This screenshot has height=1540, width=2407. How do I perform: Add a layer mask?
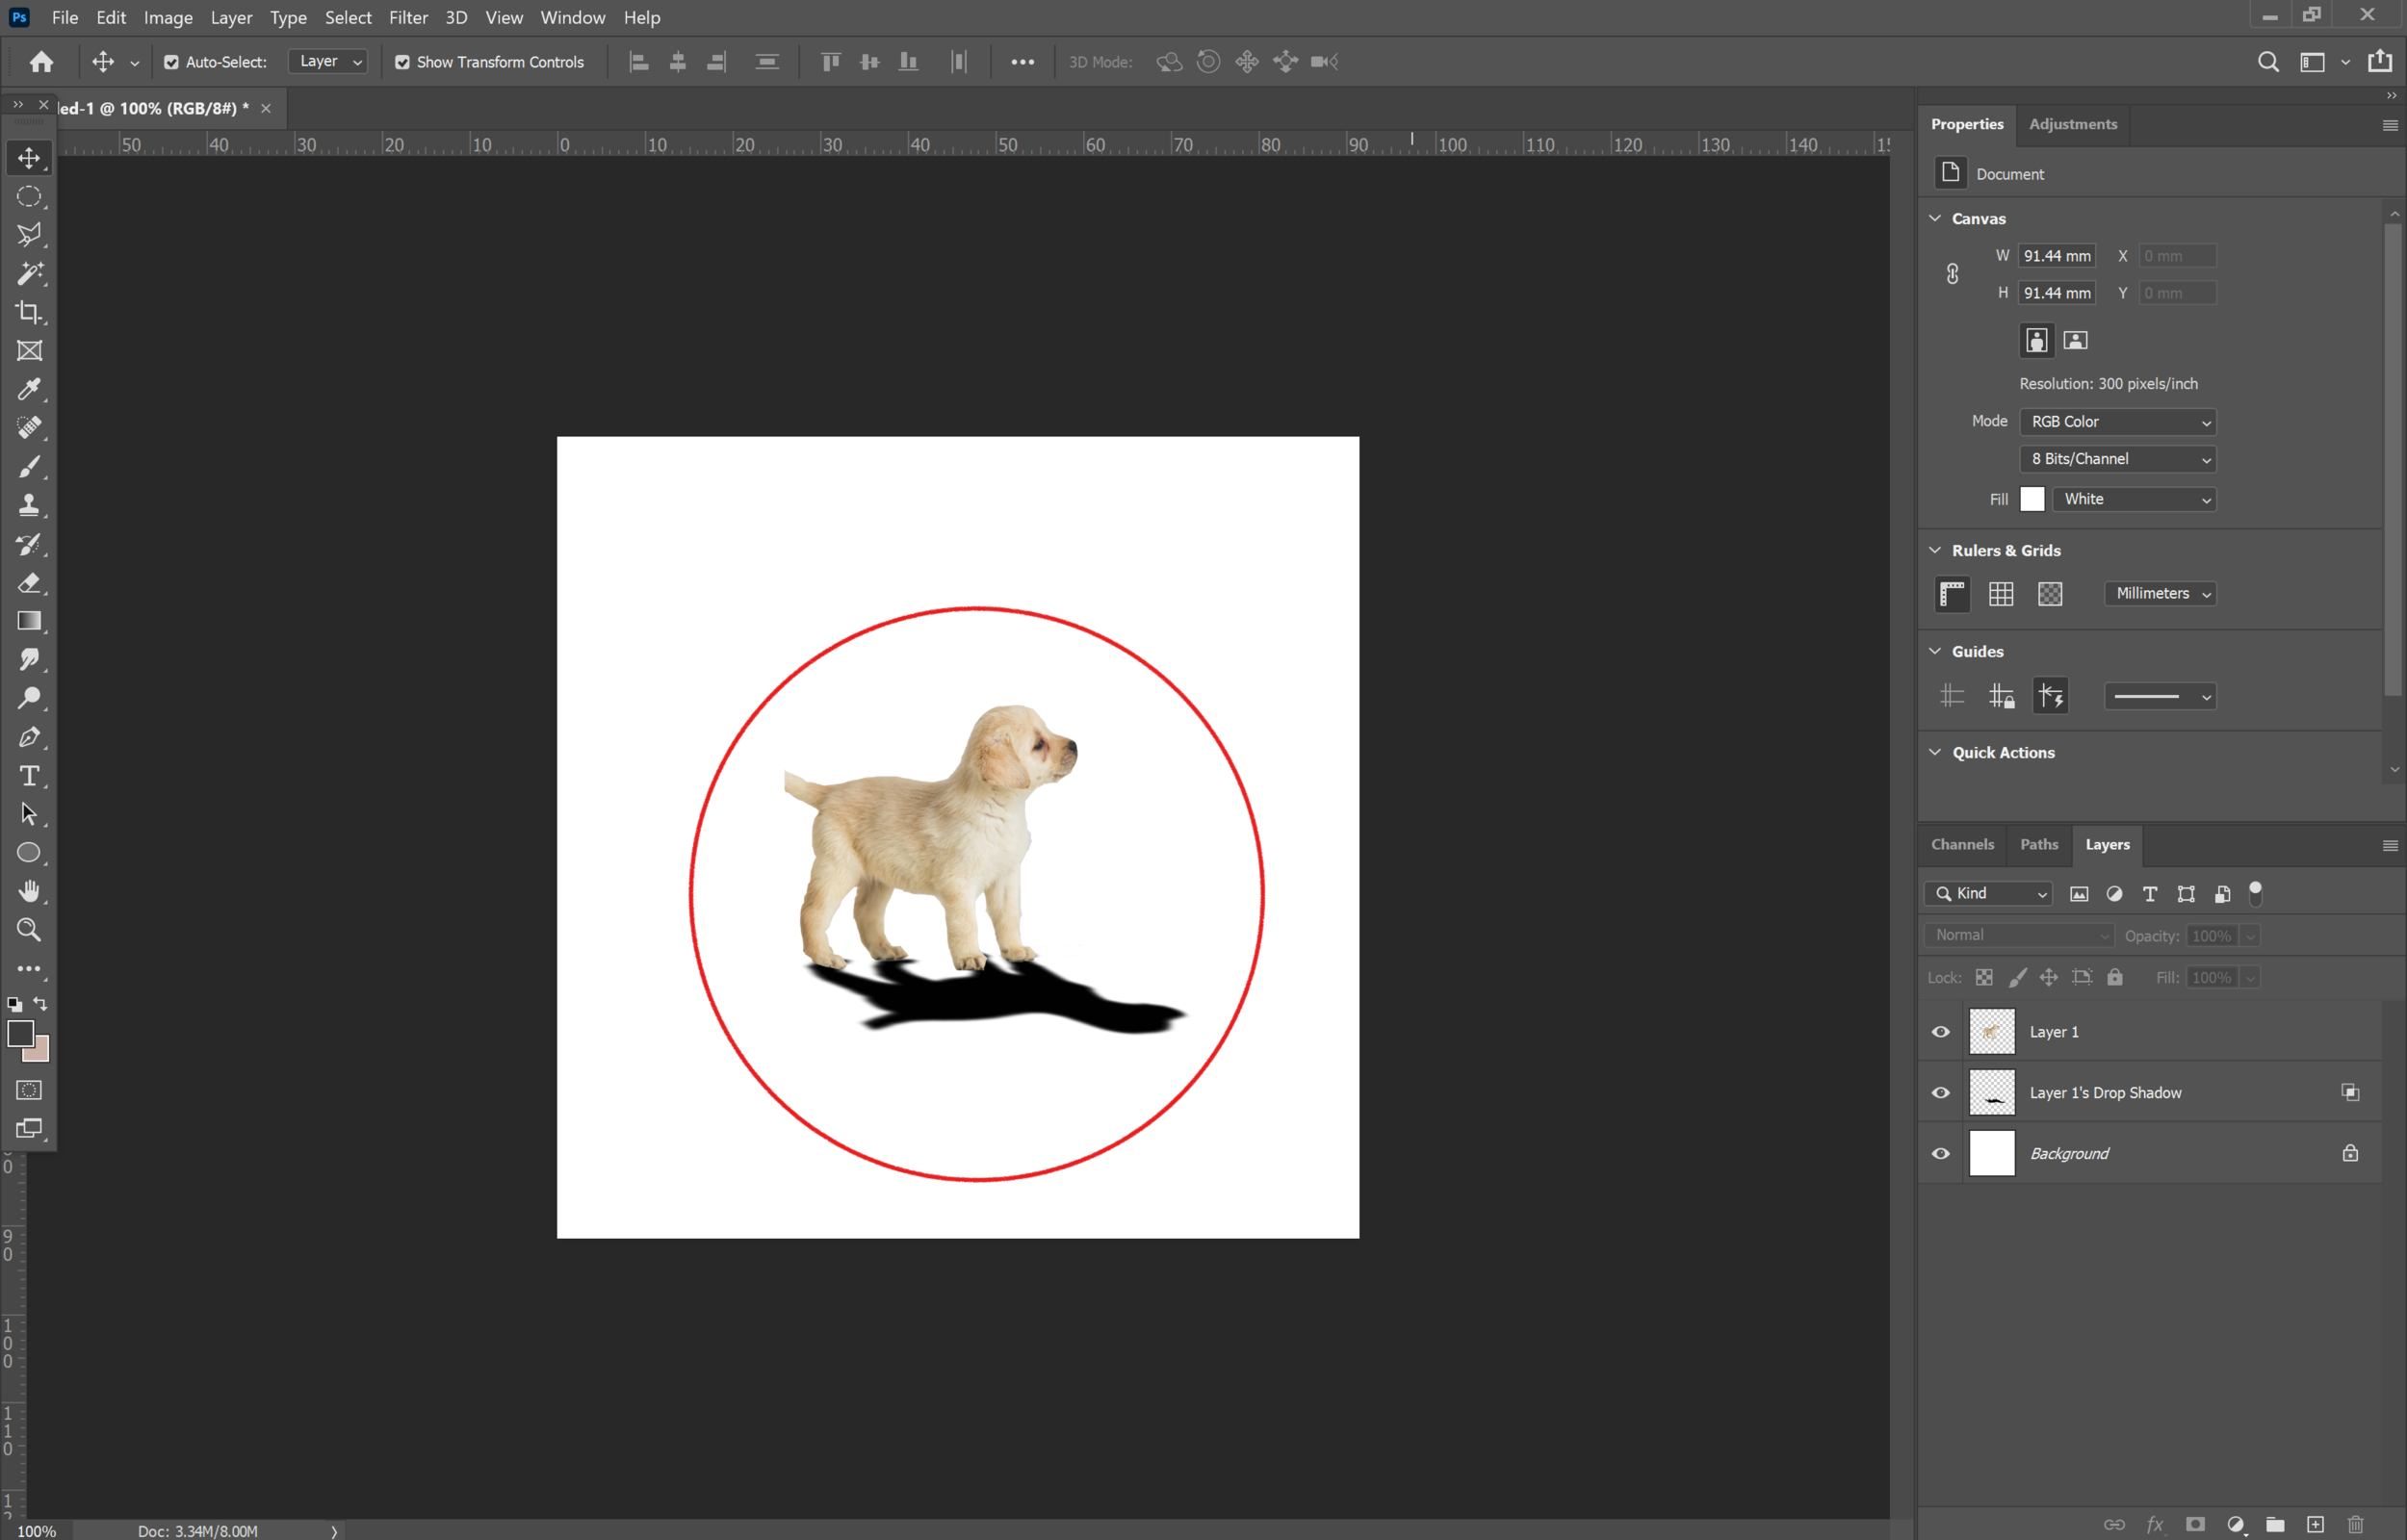pos(2195,1524)
